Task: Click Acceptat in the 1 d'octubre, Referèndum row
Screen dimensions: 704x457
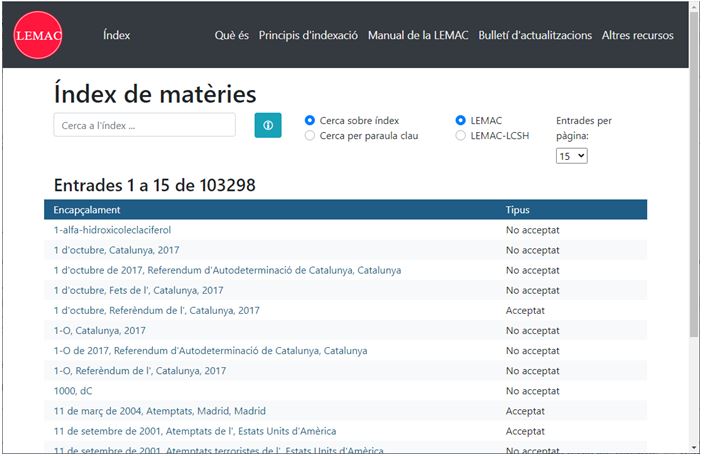Action: point(525,310)
